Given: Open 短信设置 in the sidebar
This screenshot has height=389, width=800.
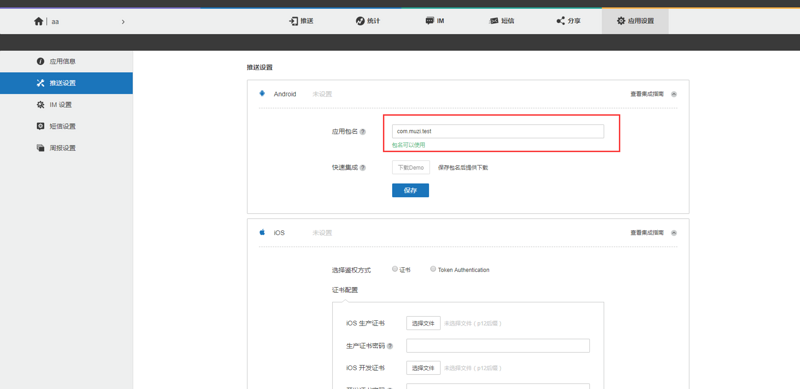Looking at the screenshot, I should (x=66, y=126).
